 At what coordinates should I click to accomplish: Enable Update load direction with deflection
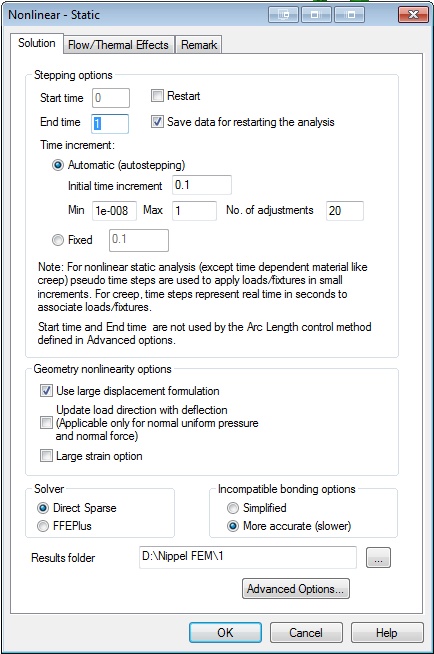(x=46, y=423)
